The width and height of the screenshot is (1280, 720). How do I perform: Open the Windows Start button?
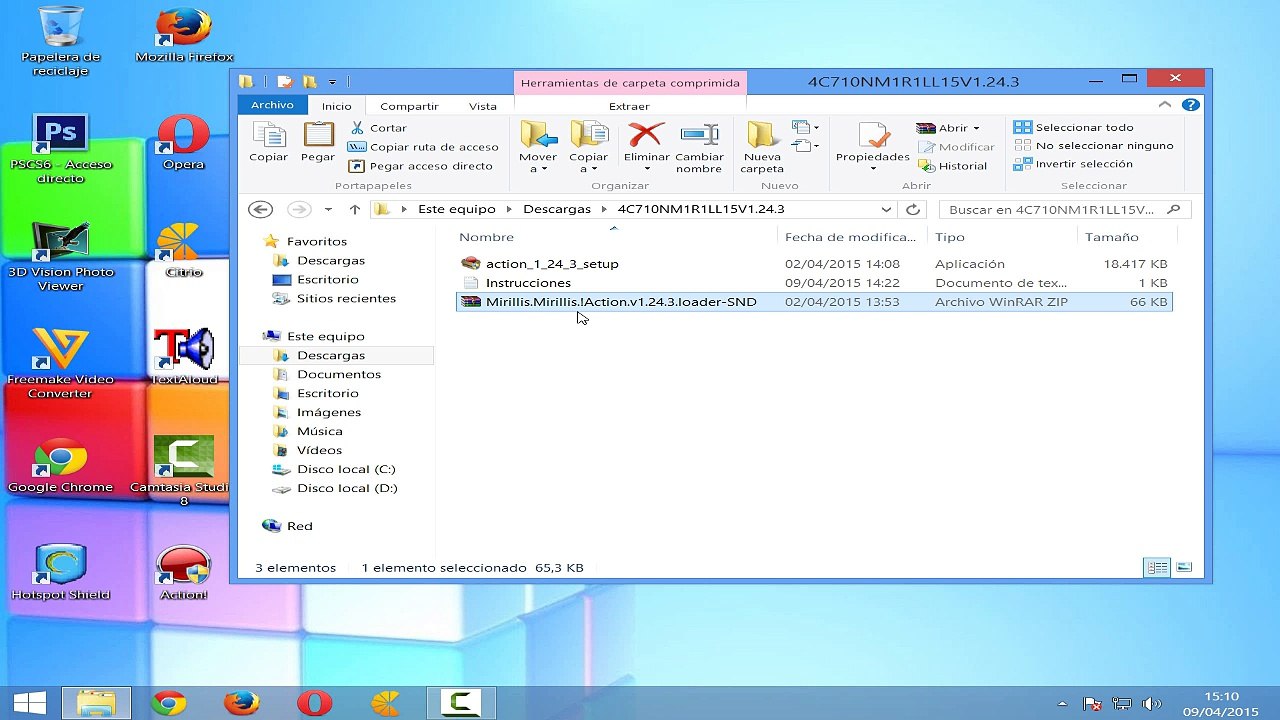(29, 704)
